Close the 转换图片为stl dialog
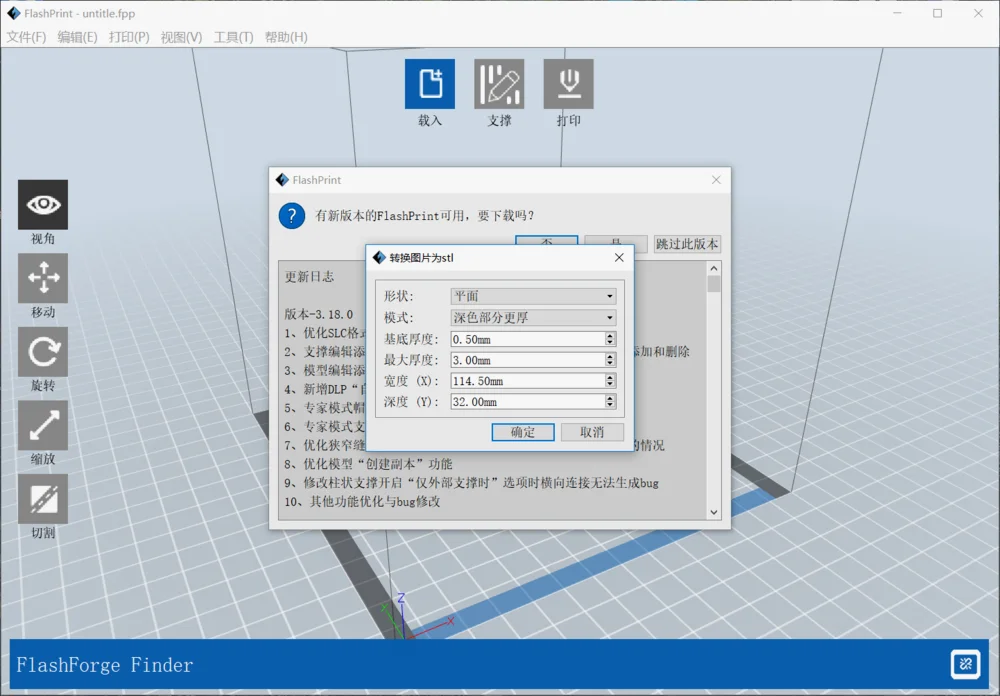The width and height of the screenshot is (1000, 696). point(619,258)
